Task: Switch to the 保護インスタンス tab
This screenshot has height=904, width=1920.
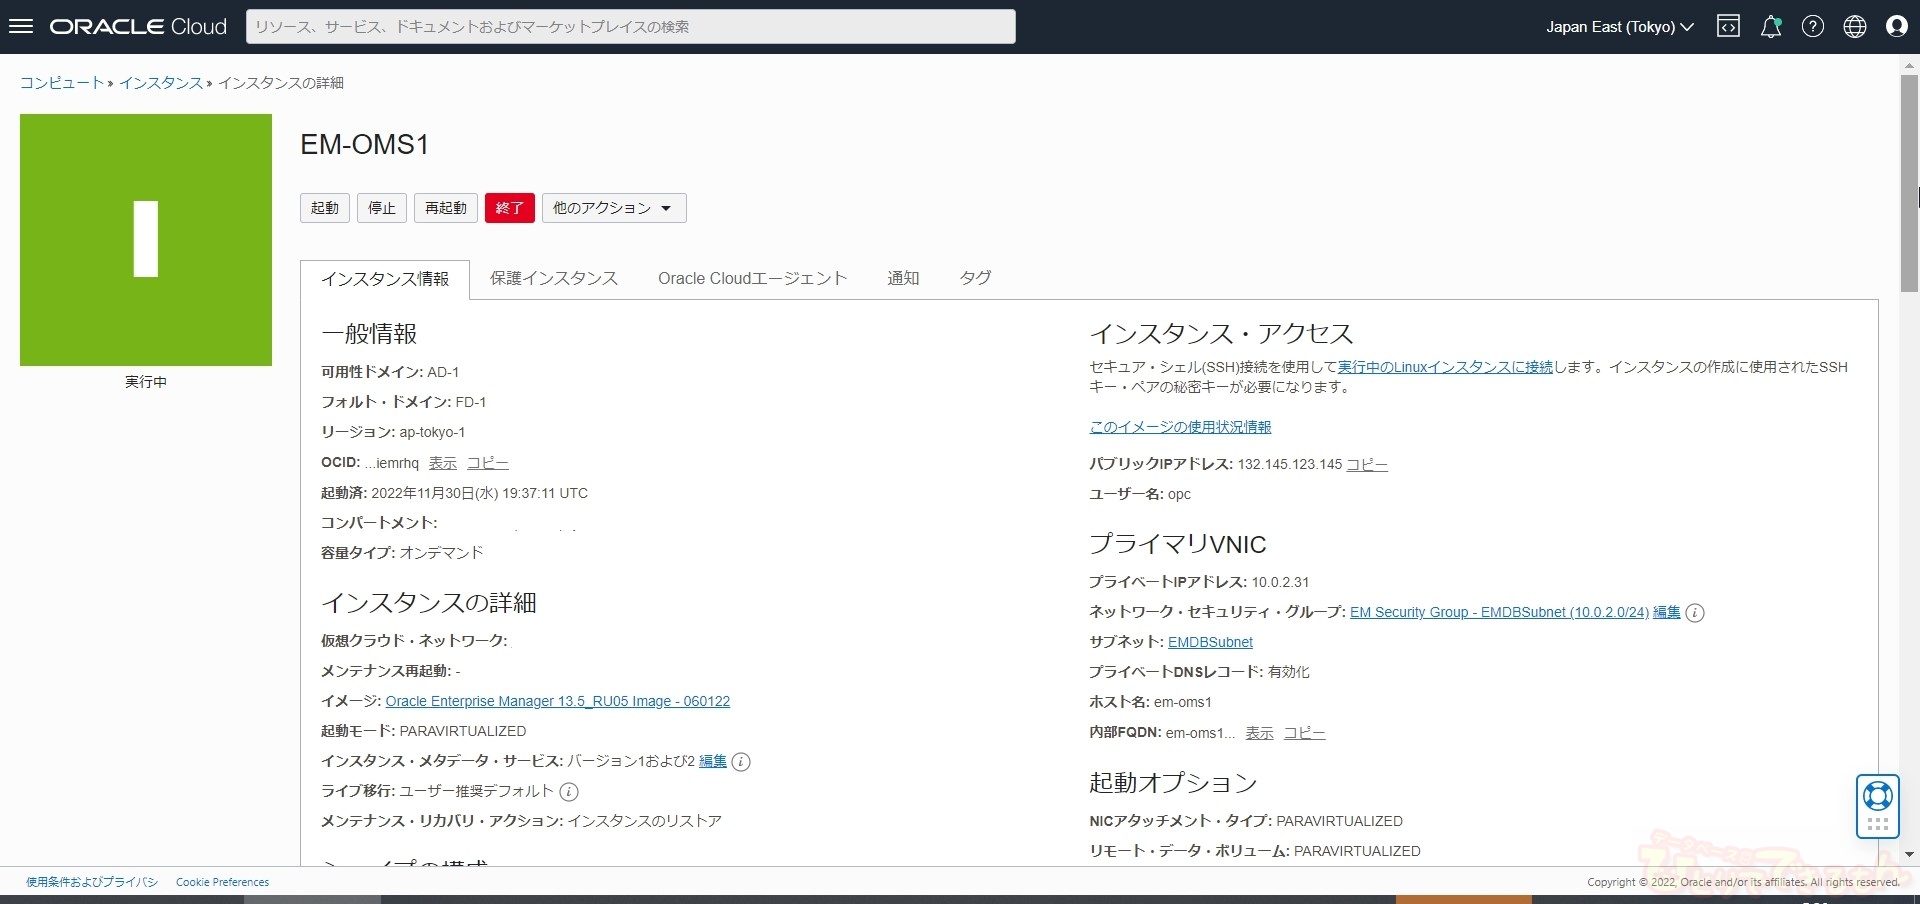Action: click(x=554, y=278)
